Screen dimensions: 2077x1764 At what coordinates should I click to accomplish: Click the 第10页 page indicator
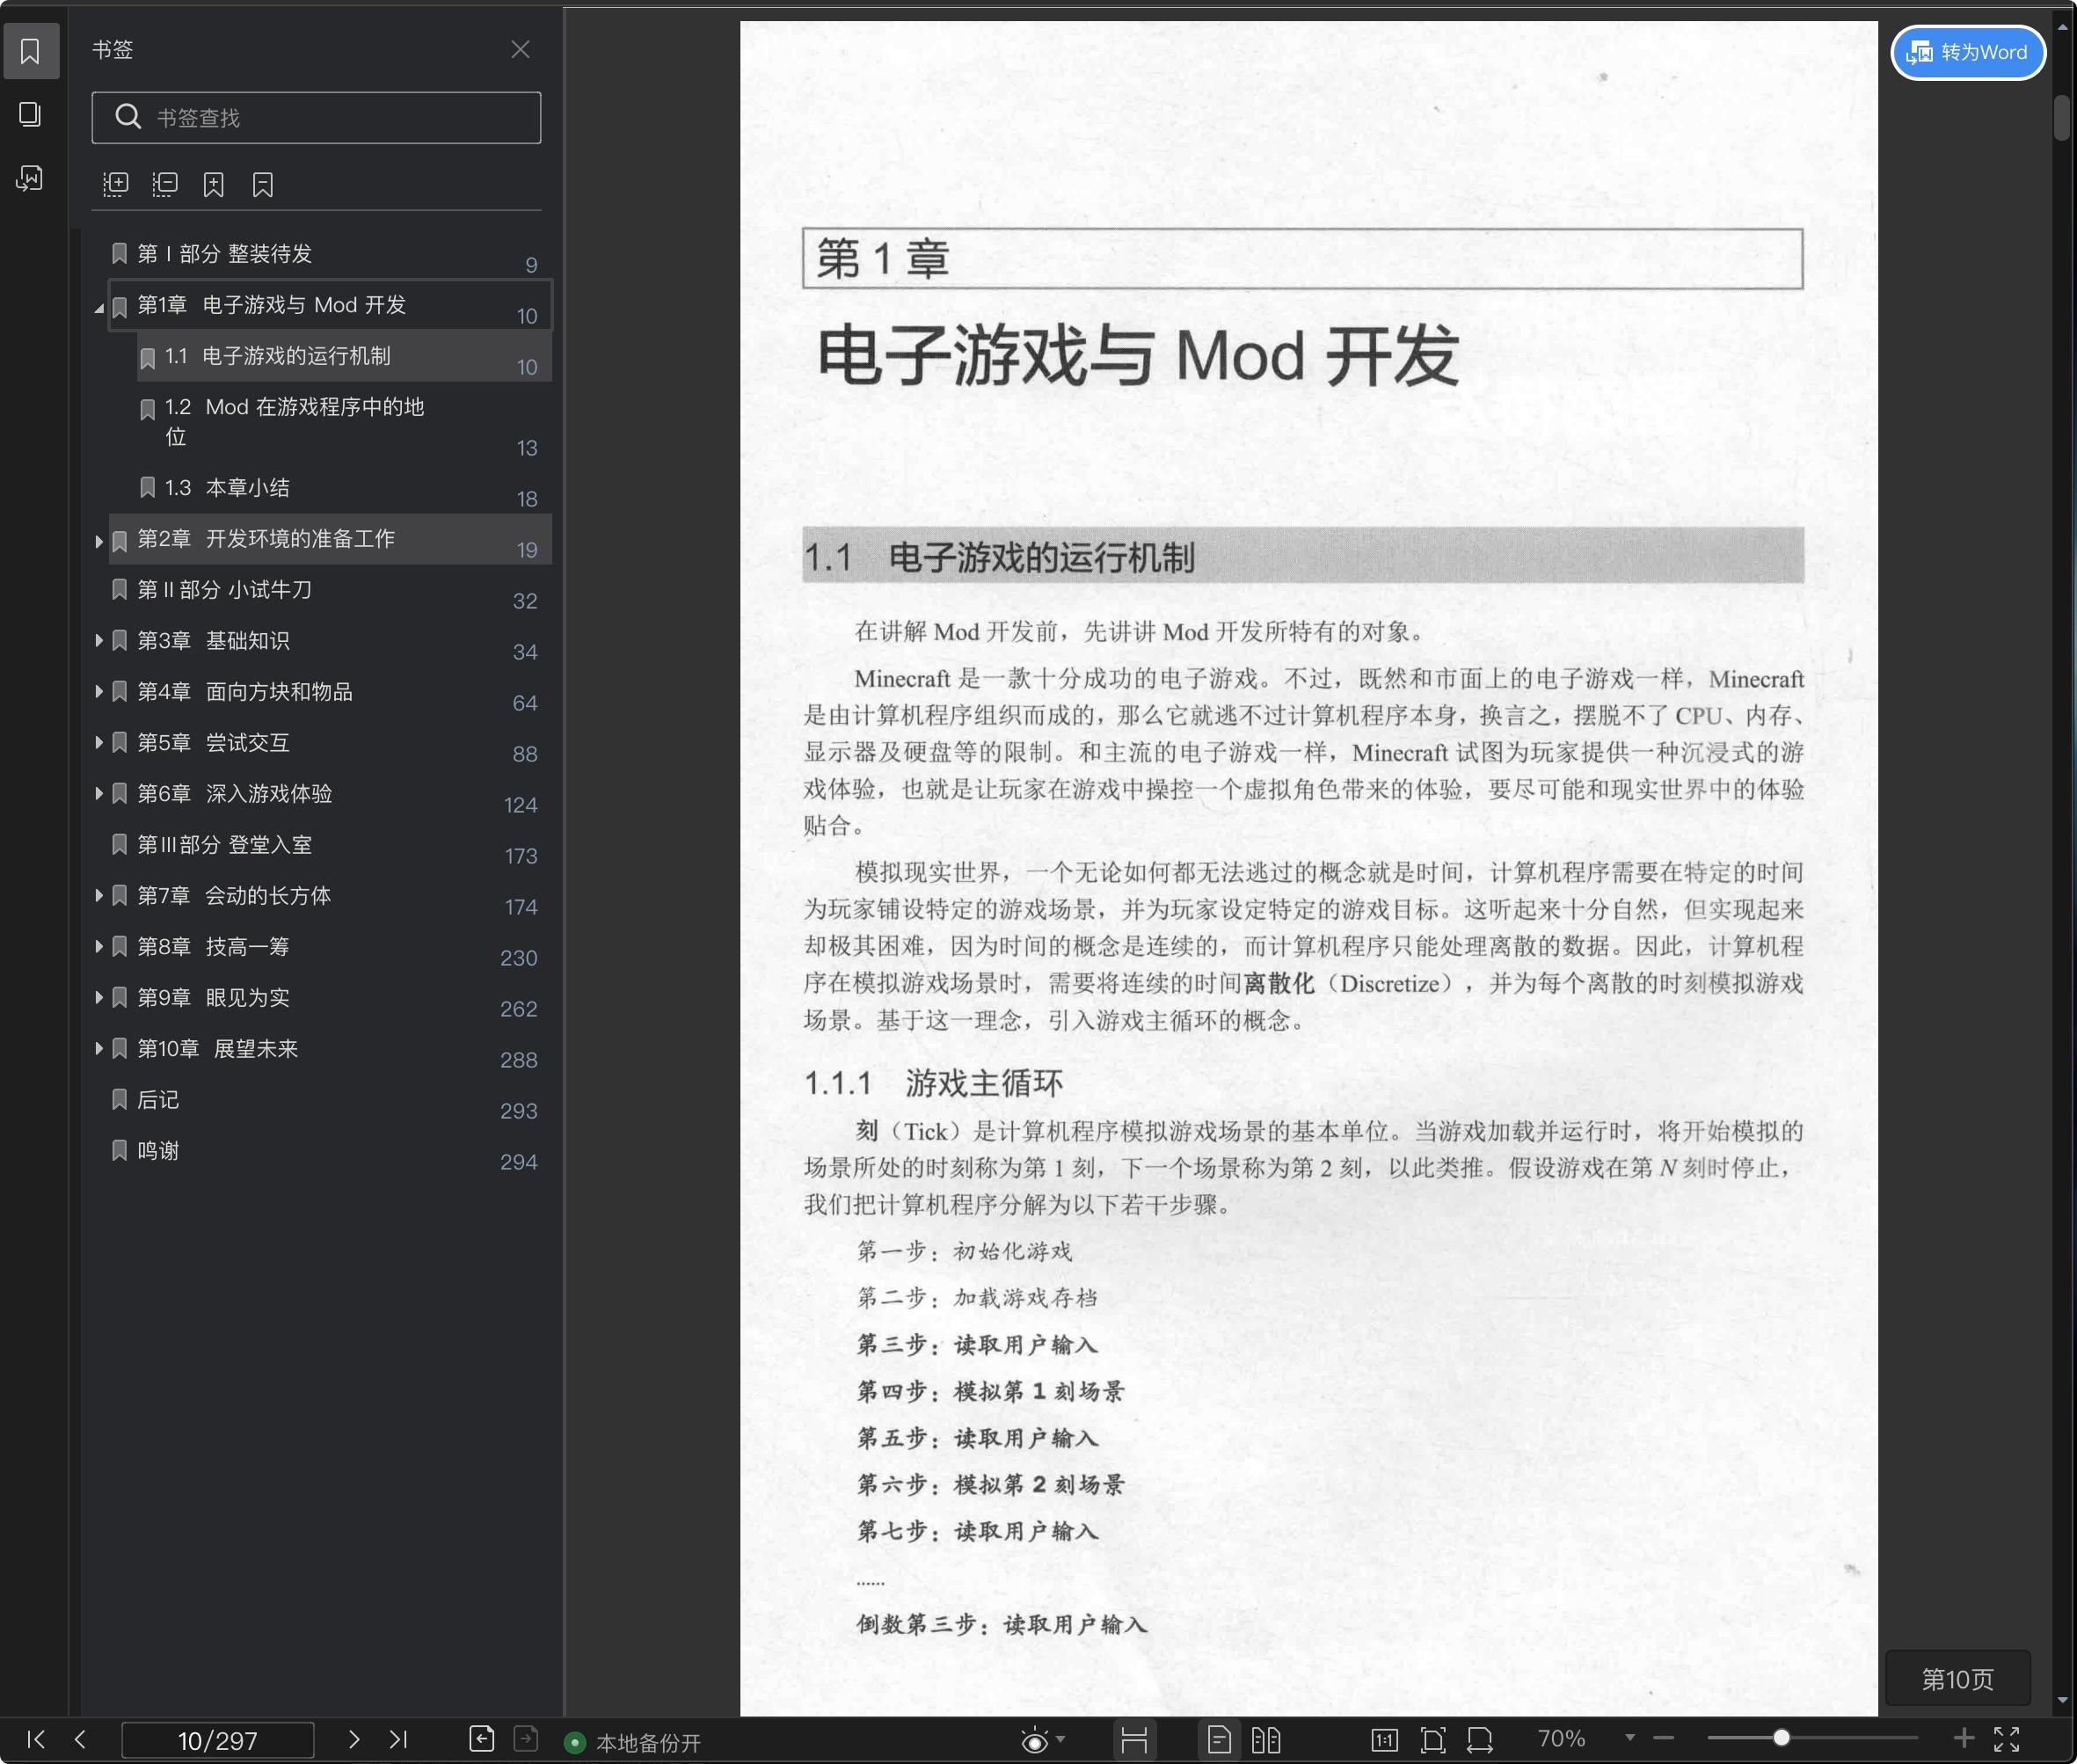1957,1679
